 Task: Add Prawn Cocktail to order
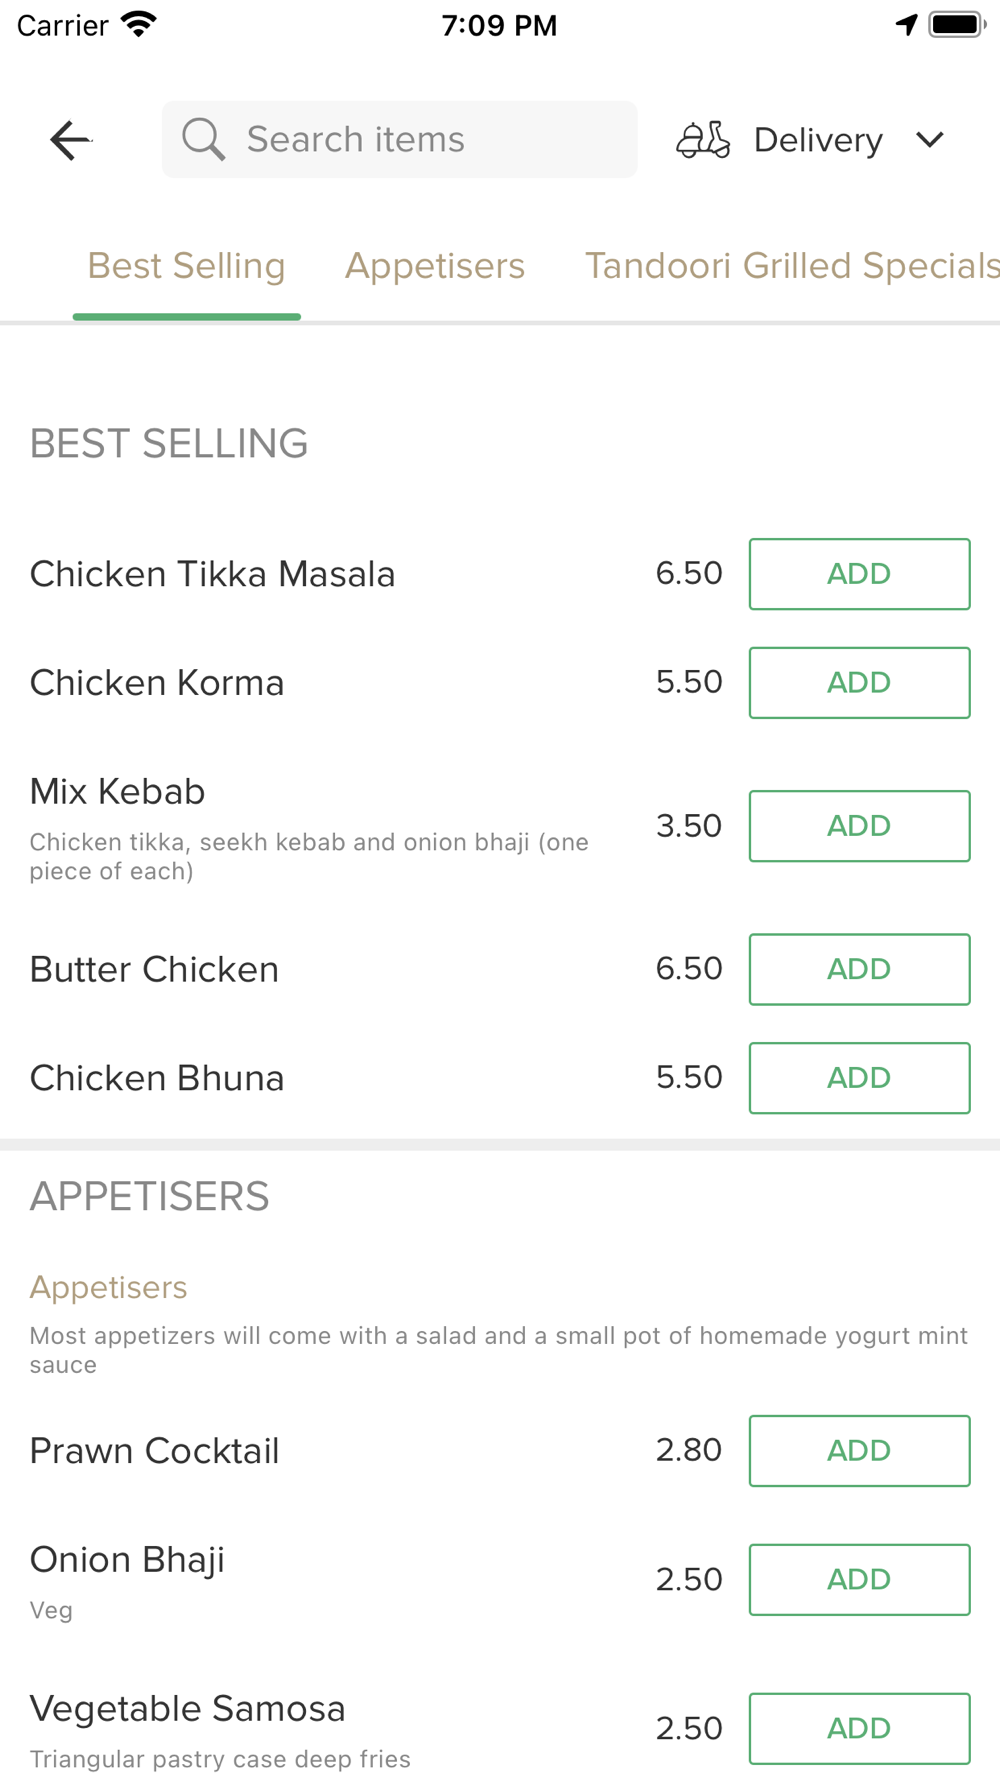pos(859,1451)
